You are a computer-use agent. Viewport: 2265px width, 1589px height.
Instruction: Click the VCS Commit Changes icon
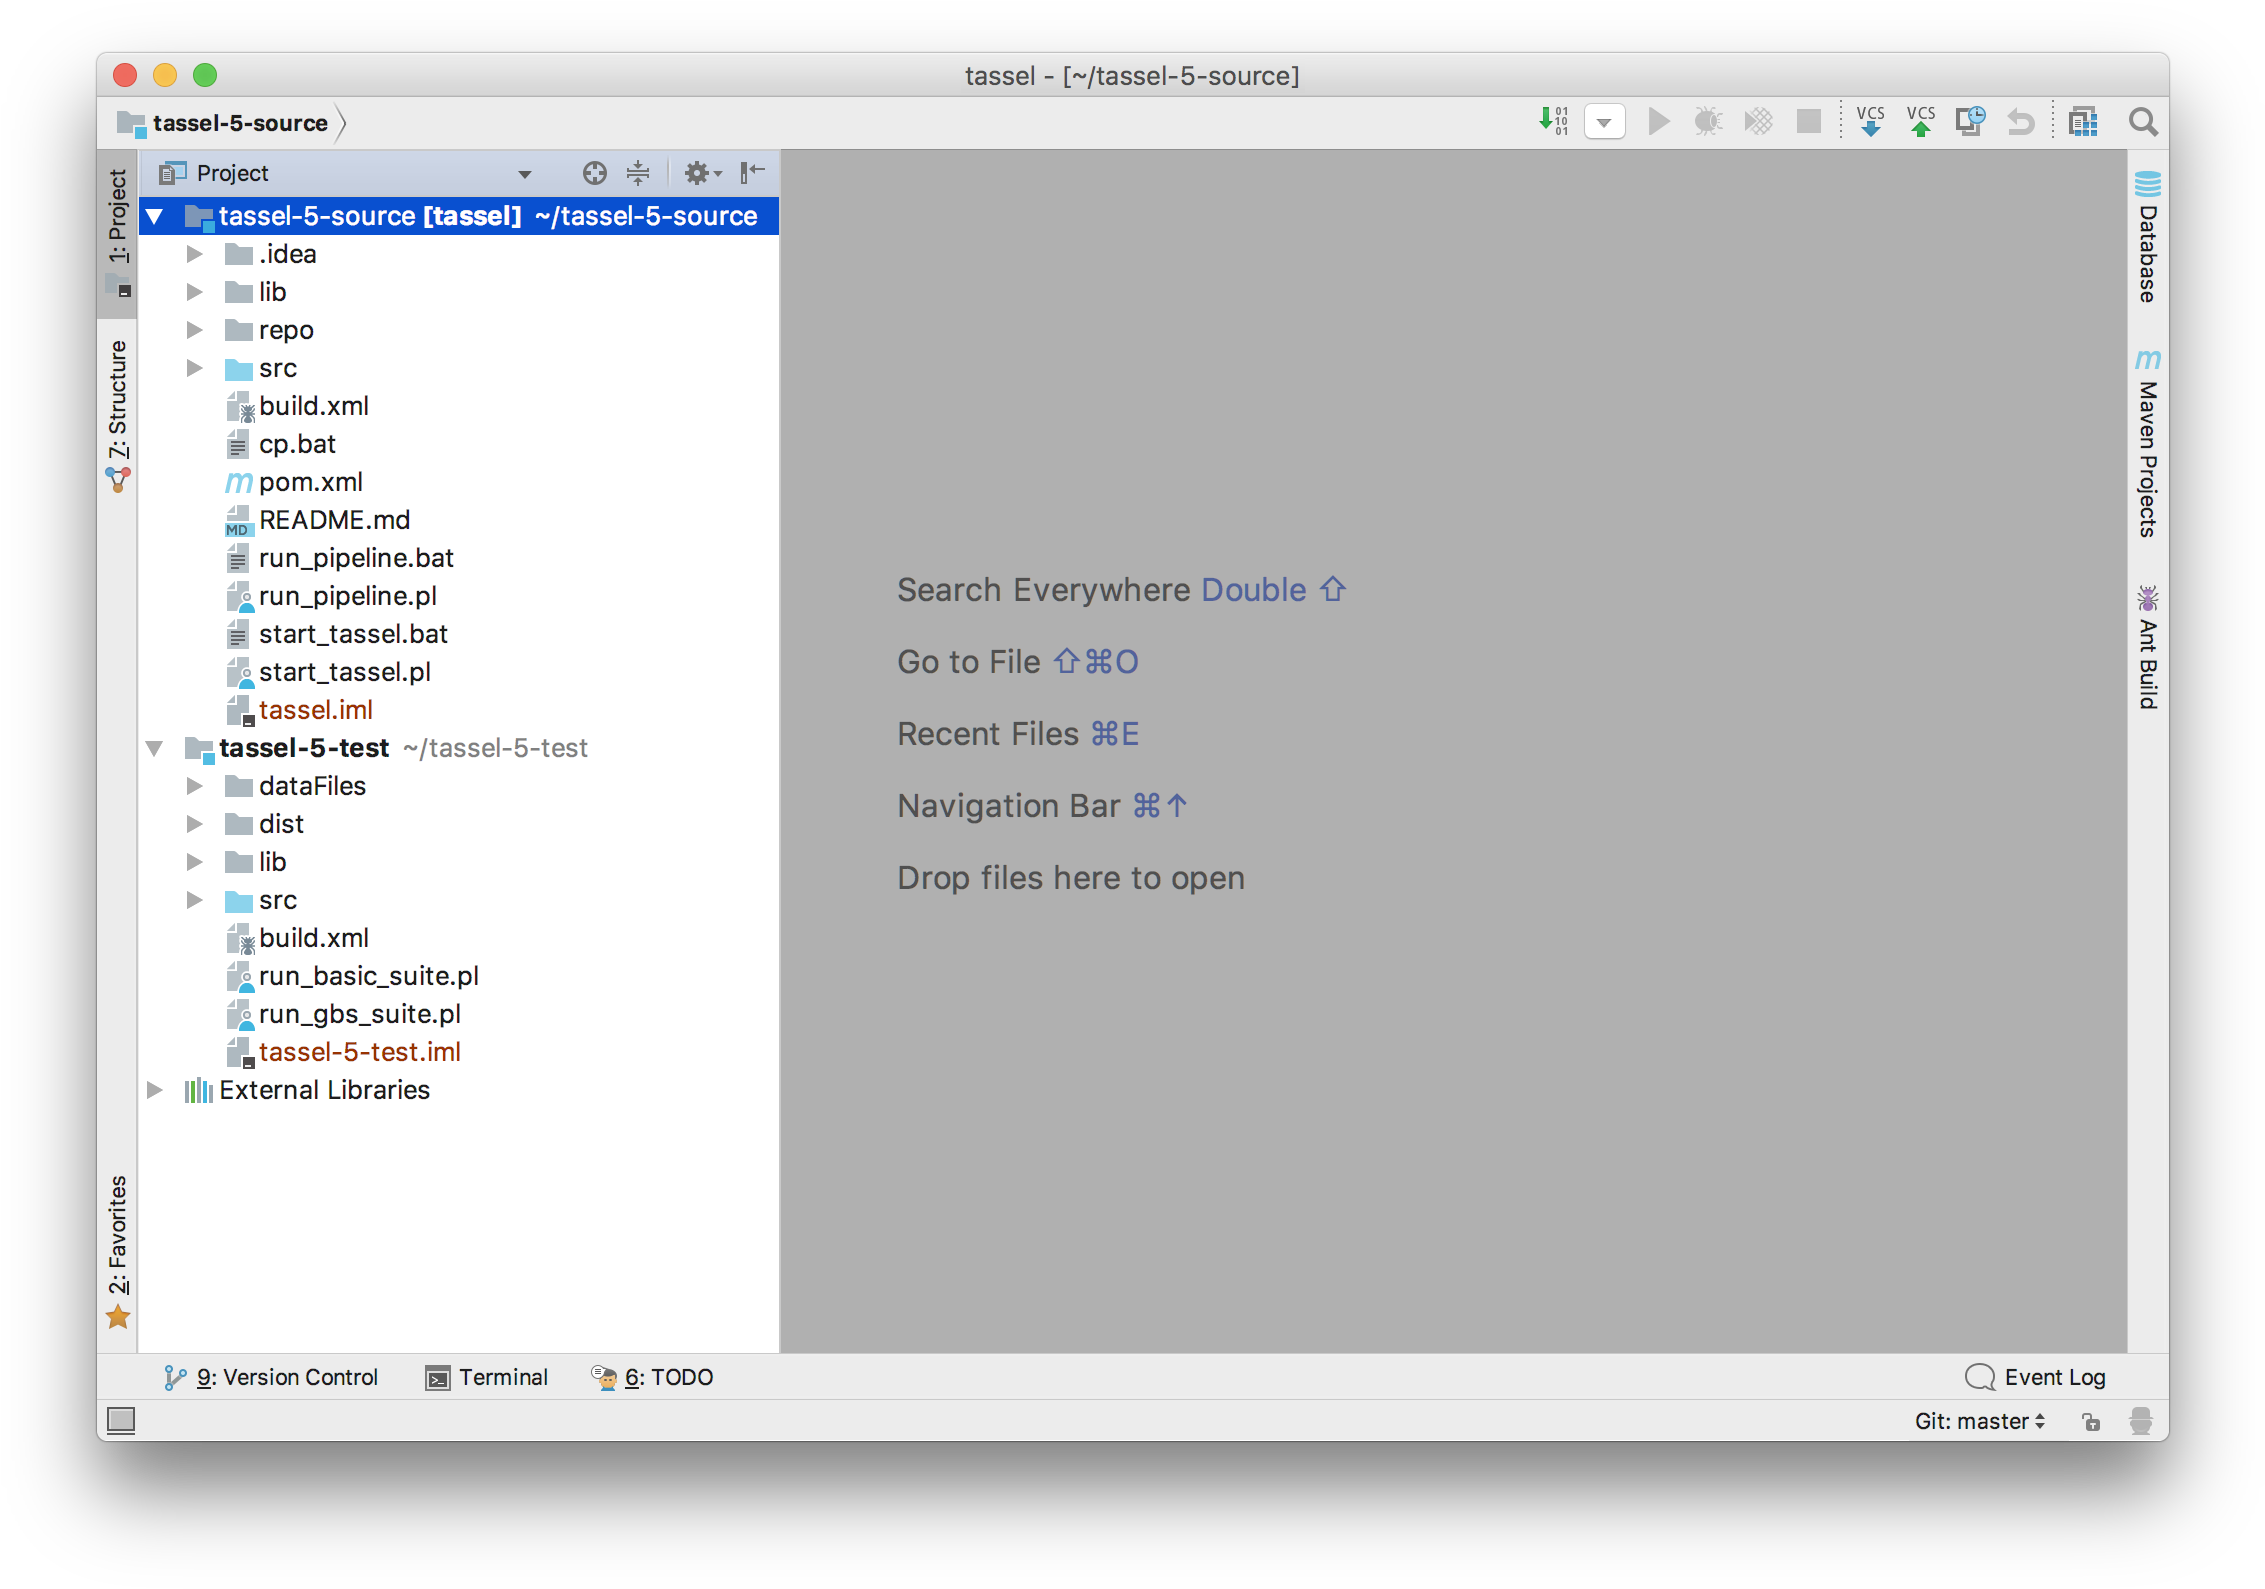coord(1920,122)
